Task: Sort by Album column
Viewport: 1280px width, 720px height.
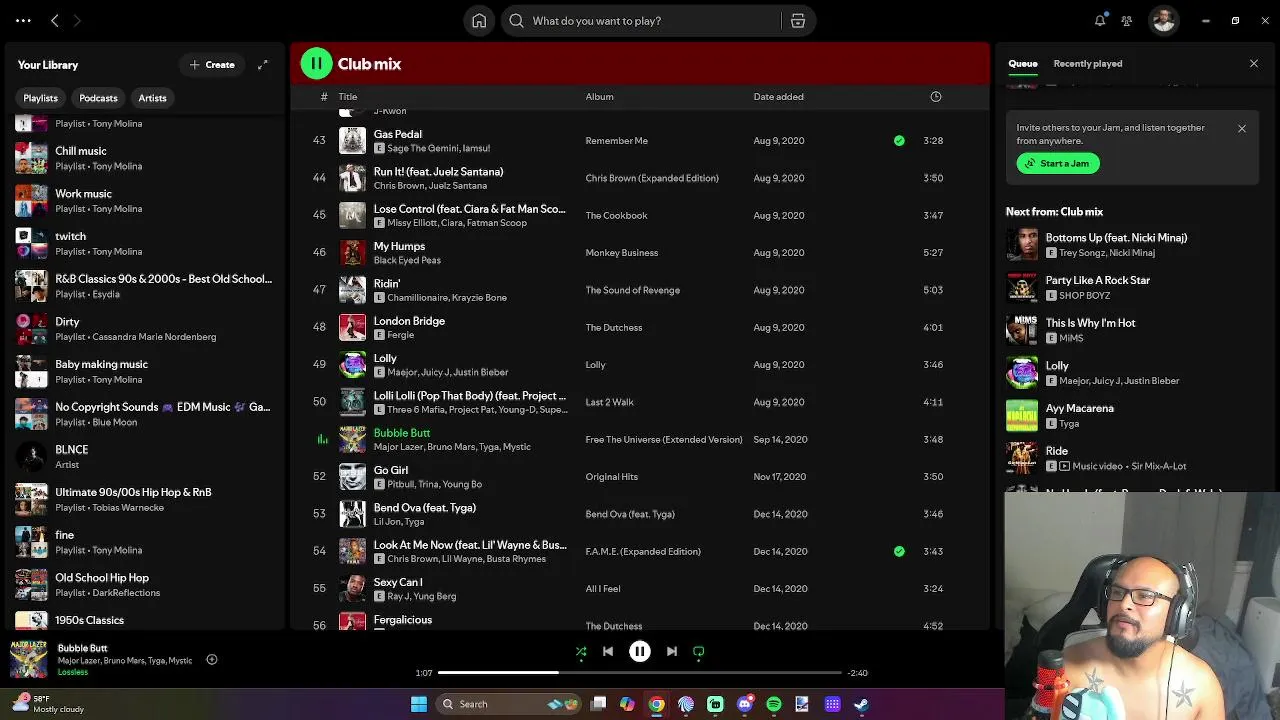Action: (x=600, y=97)
